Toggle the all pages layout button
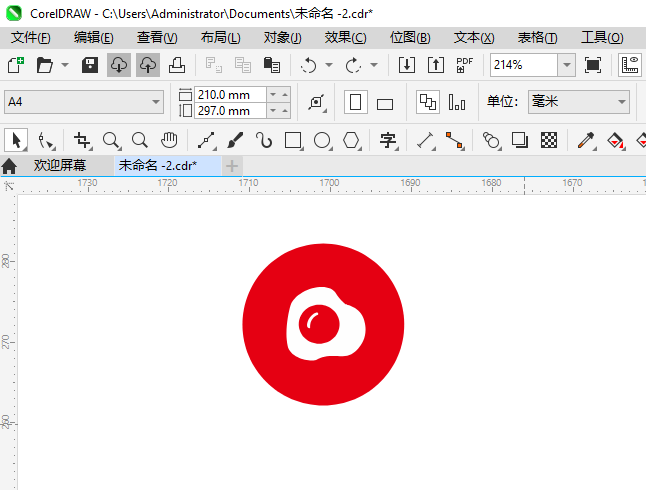The image size is (646, 490). pos(428,102)
